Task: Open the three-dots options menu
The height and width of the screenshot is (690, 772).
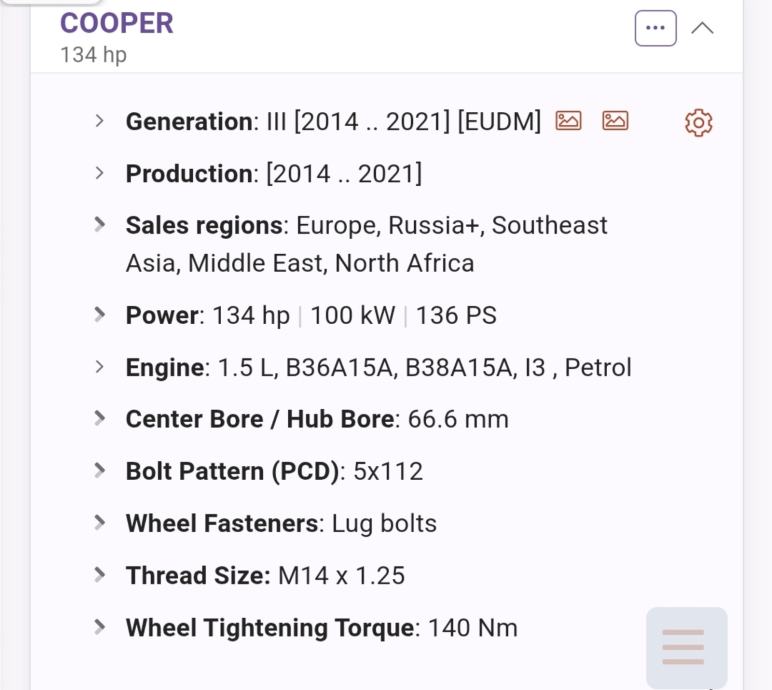Action: [655, 28]
